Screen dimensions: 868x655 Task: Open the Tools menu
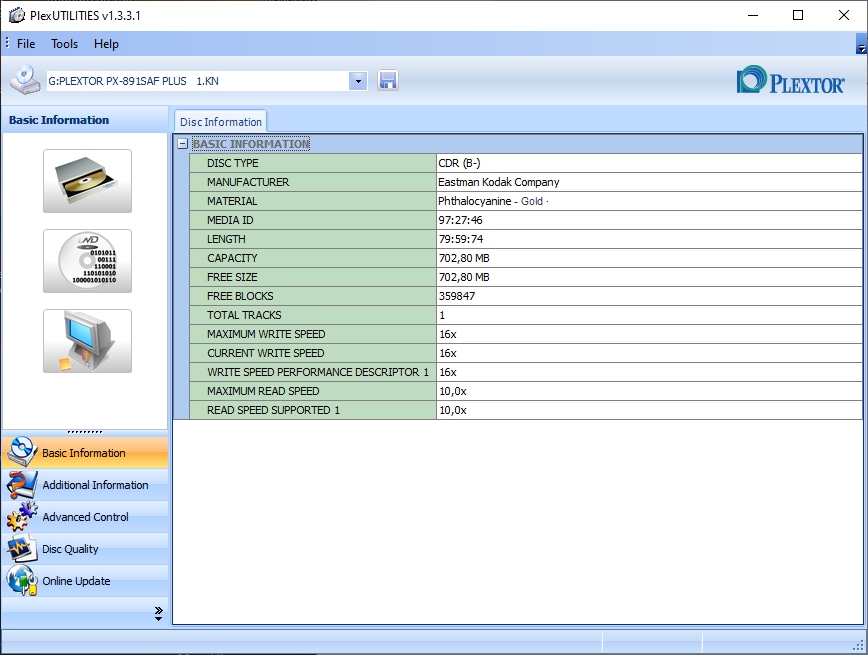point(65,44)
